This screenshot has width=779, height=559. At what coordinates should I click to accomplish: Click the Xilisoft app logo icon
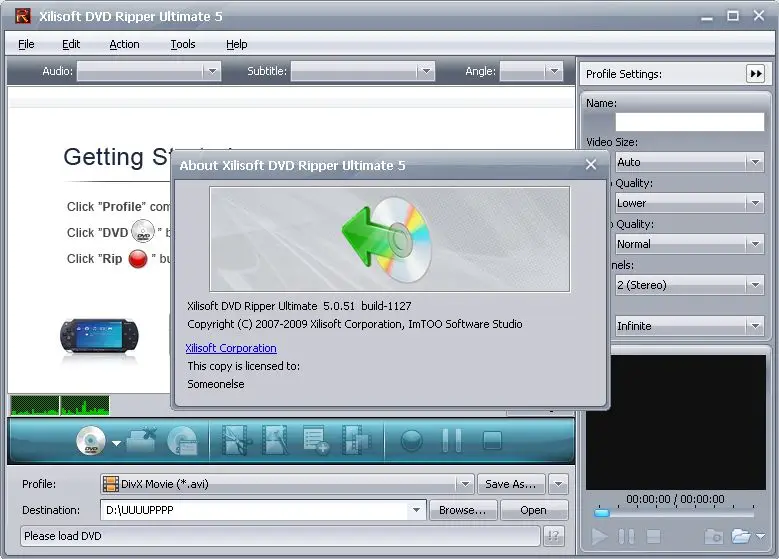coord(22,16)
